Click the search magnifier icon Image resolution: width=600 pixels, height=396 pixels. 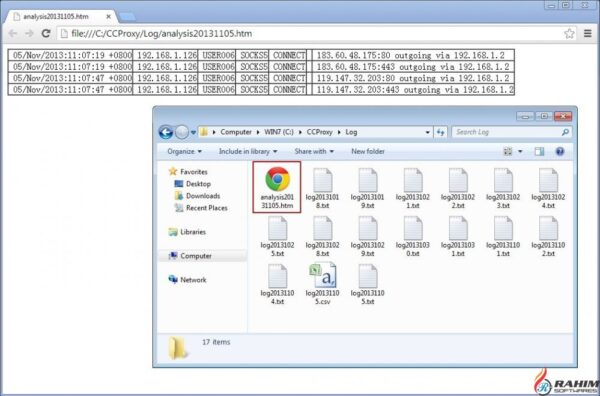coord(565,132)
